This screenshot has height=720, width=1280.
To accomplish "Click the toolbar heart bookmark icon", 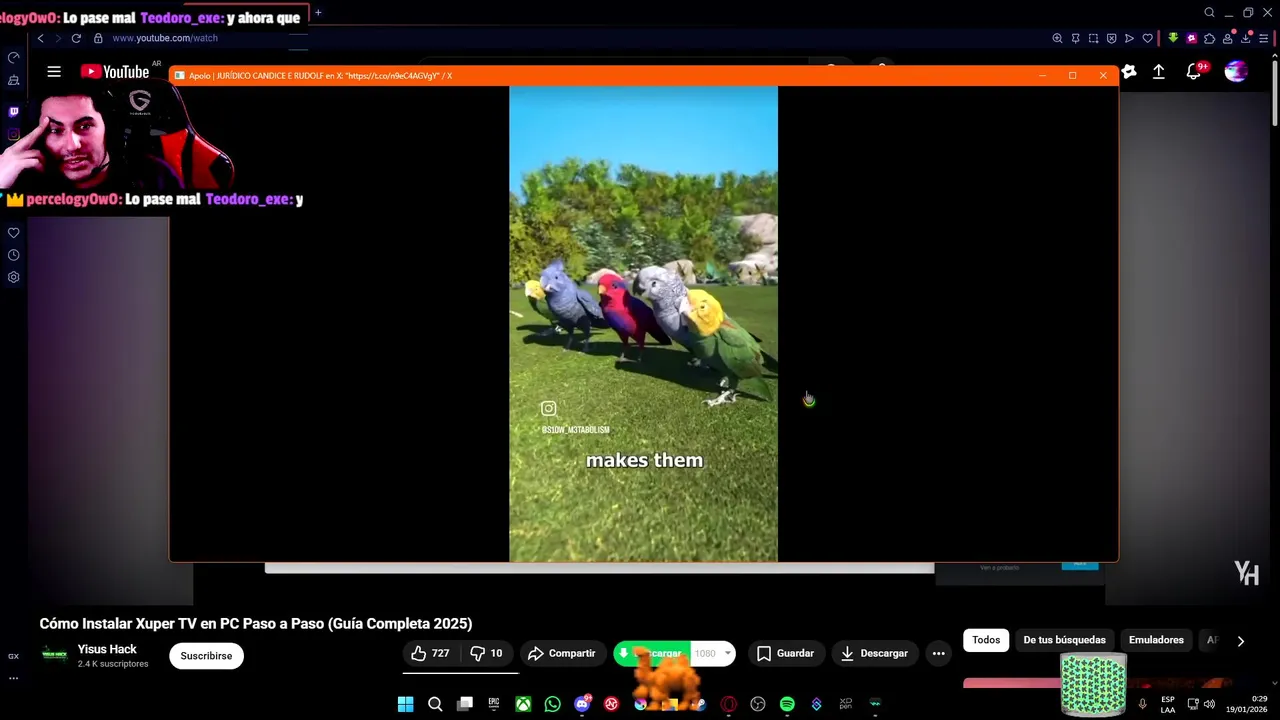I will click(1147, 38).
